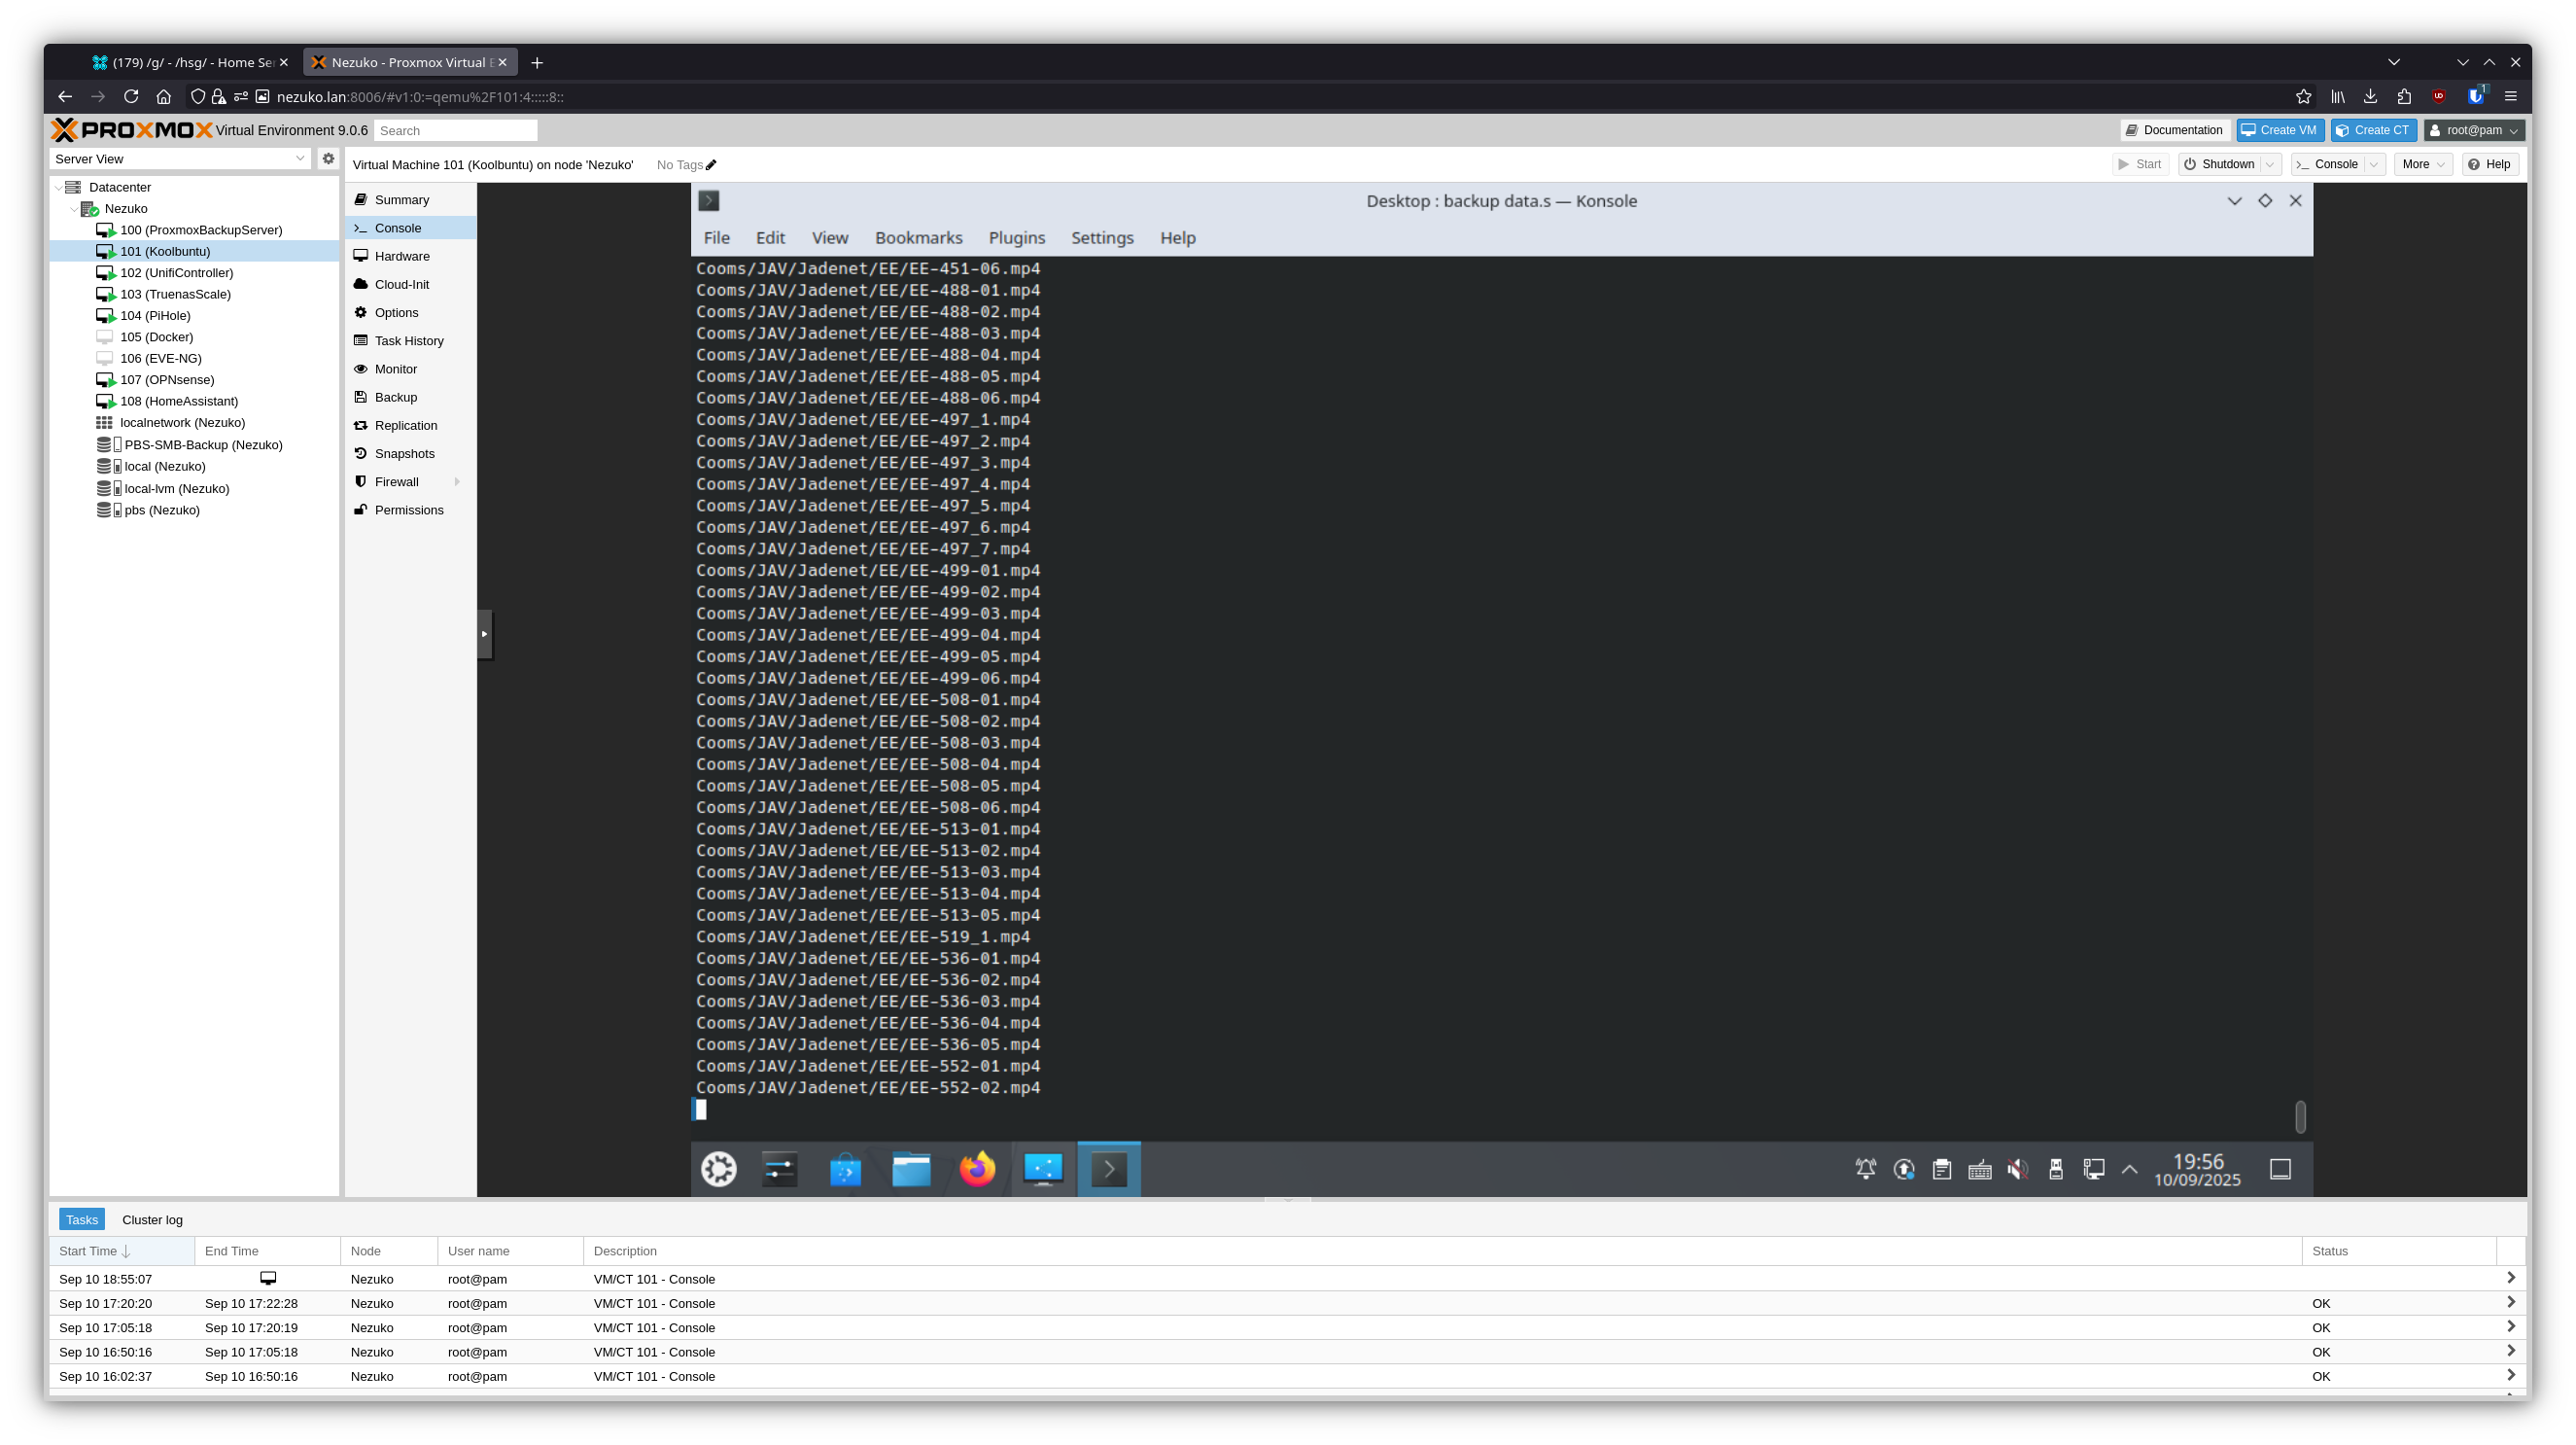Open Dolphin file manager taskbar icon
Image resolution: width=2576 pixels, height=1445 pixels.
pos(911,1168)
